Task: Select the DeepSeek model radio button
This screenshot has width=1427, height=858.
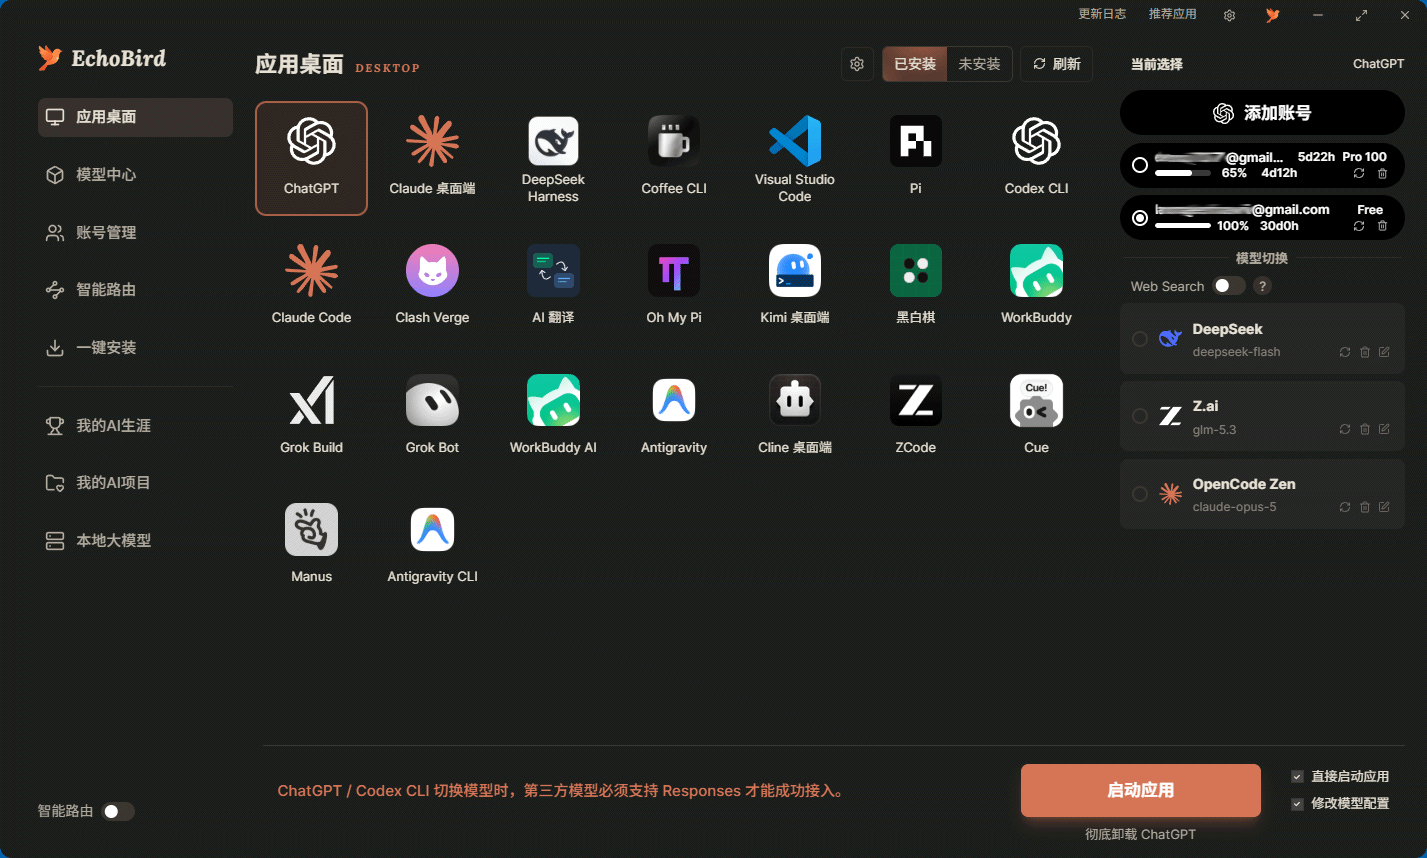Action: pyautogui.click(x=1140, y=339)
